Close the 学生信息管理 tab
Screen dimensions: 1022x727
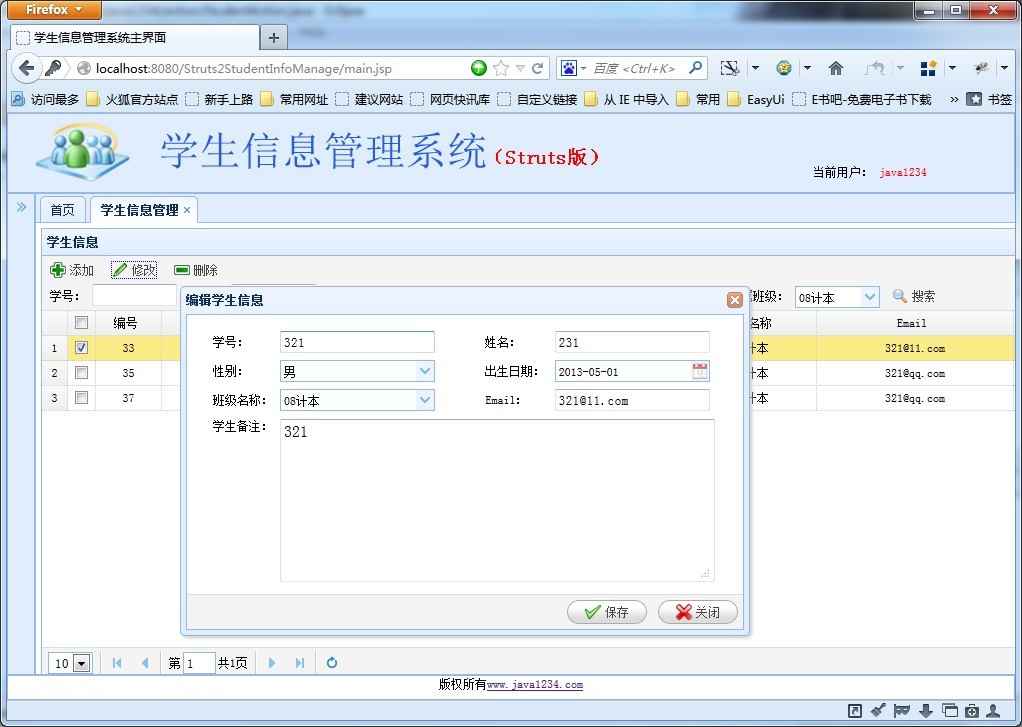point(187,210)
